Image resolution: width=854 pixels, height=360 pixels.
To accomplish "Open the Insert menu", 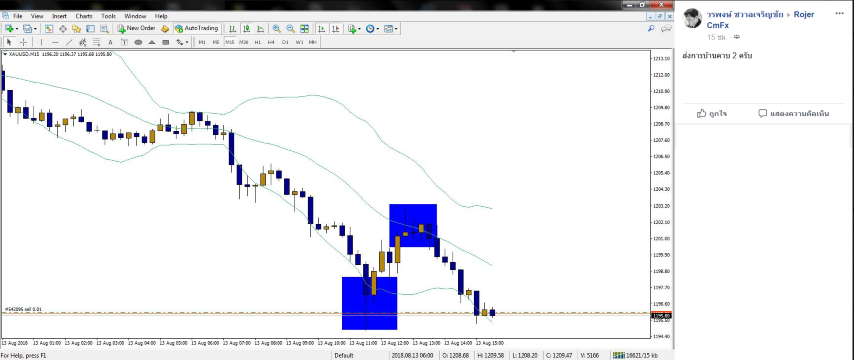I will point(59,16).
